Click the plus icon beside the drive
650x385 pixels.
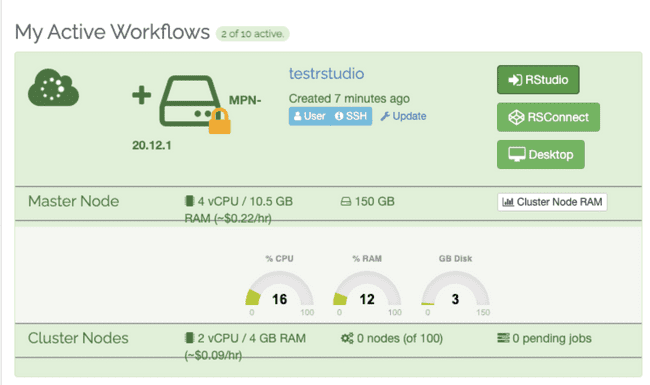141,95
